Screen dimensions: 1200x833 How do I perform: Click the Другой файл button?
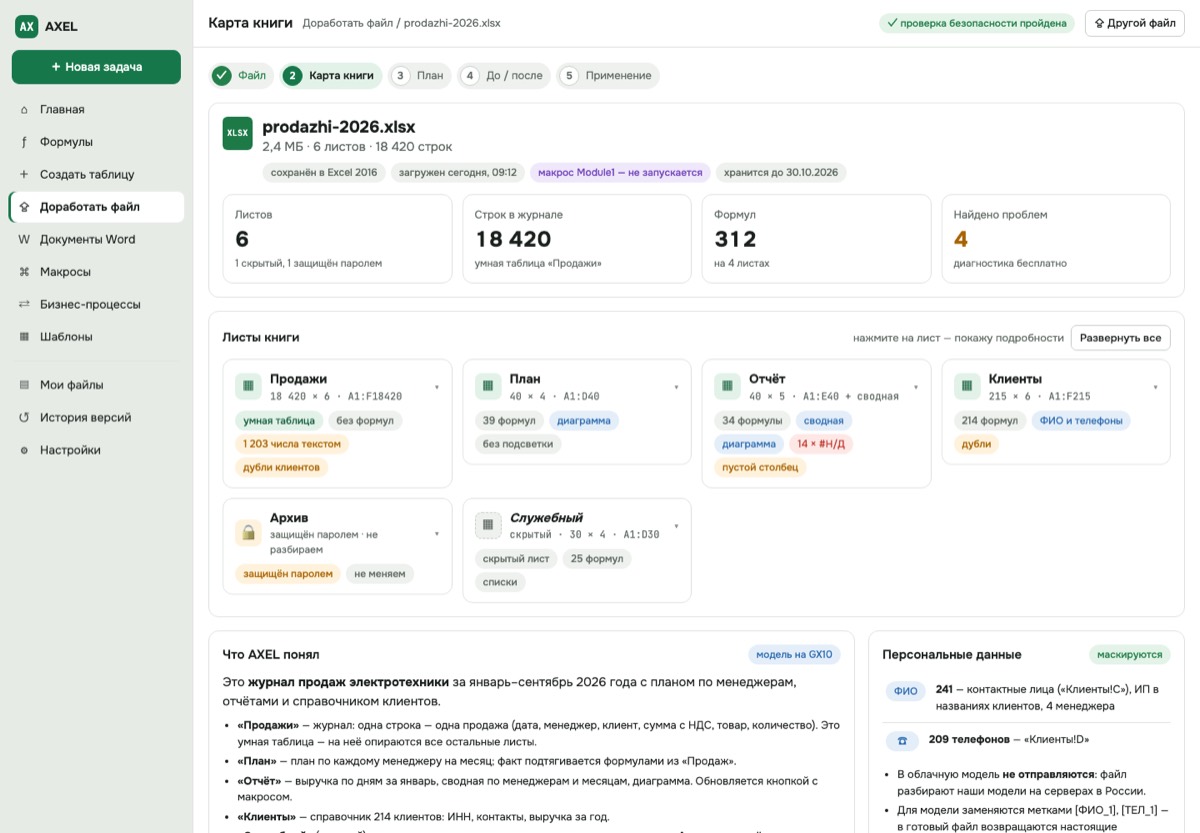[1134, 23]
